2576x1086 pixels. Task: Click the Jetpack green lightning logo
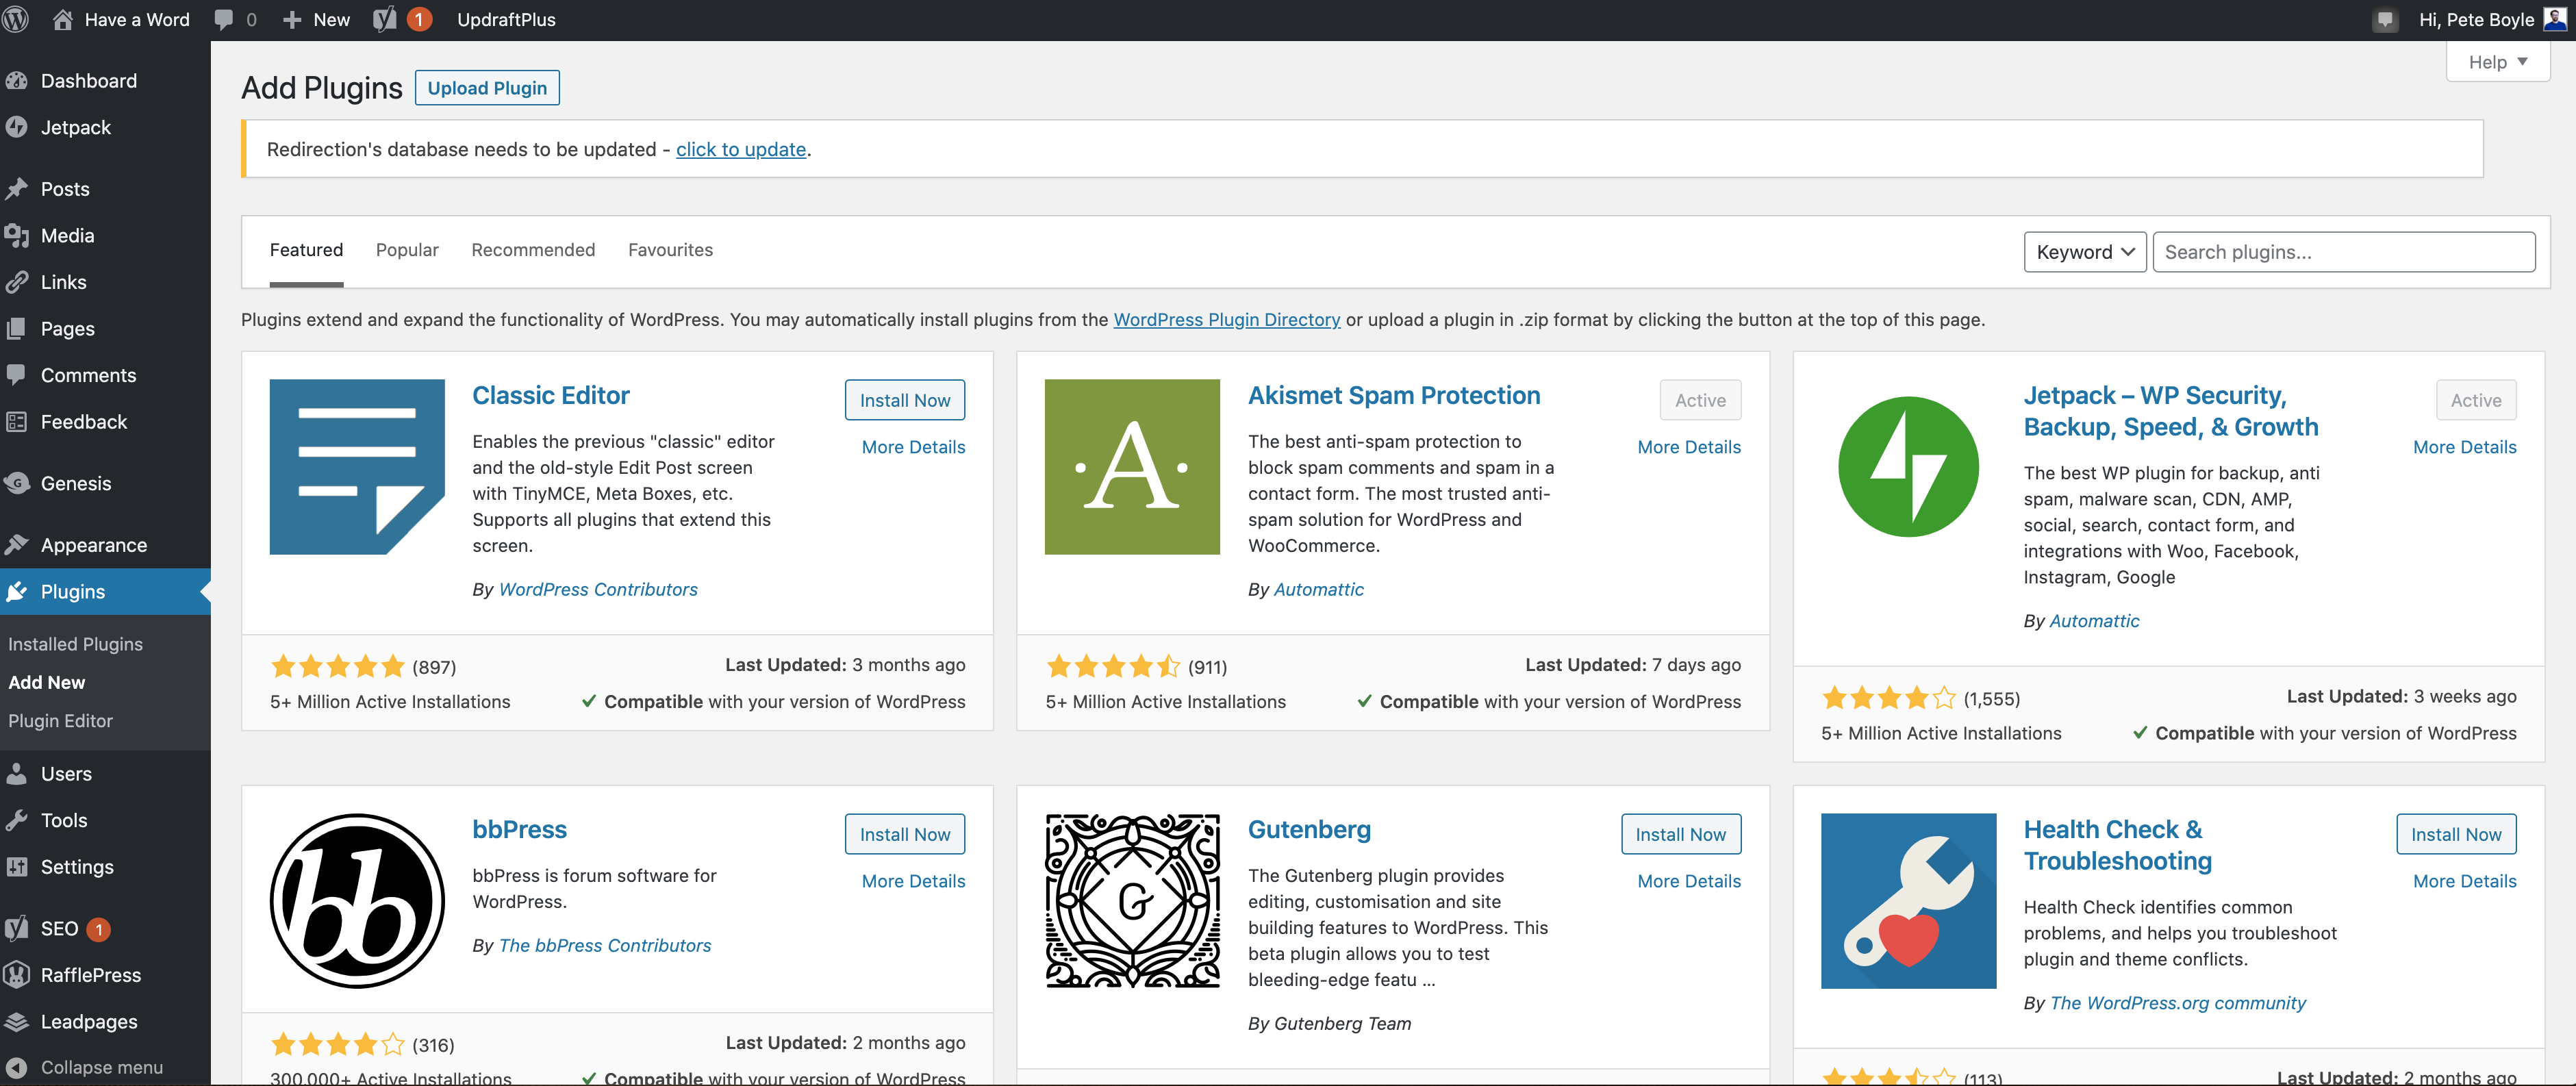(1908, 466)
